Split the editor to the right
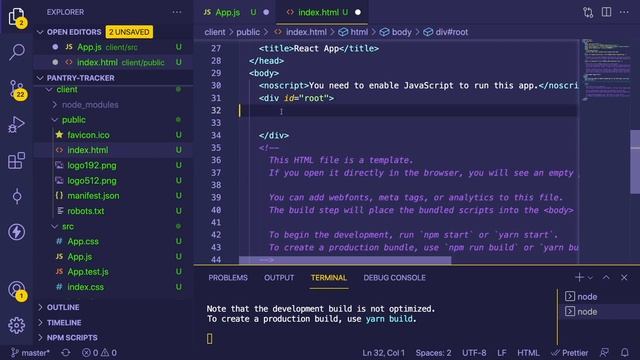640x360 pixels. 607,12
